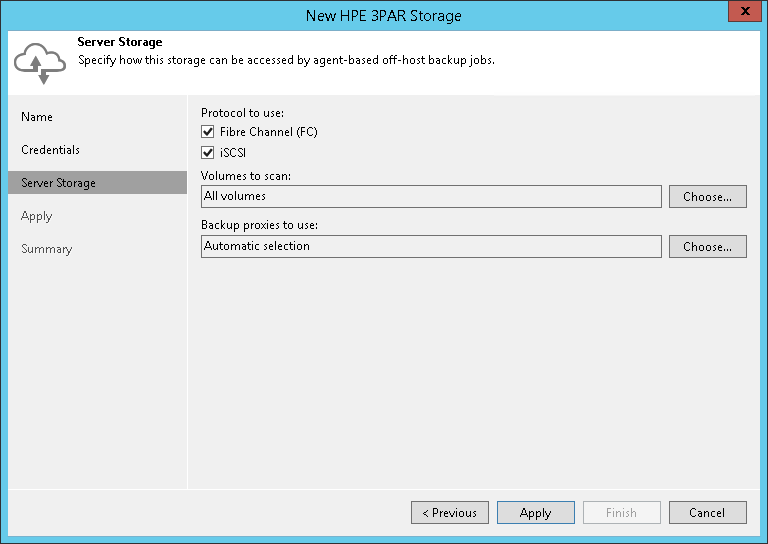Select the Summary step in sidebar
The width and height of the screenshot is (768, 544).
(45, 249)
